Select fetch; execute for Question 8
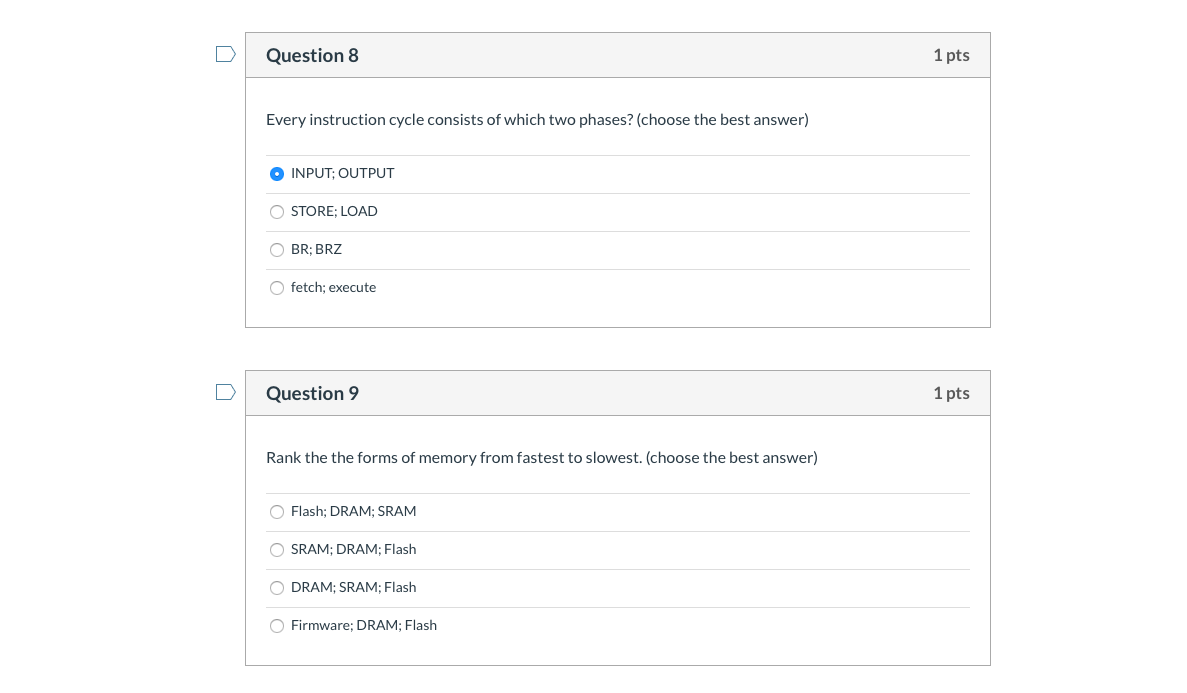Image resolution: width=1187 pixels, height=693 pixels. [277, 288]
